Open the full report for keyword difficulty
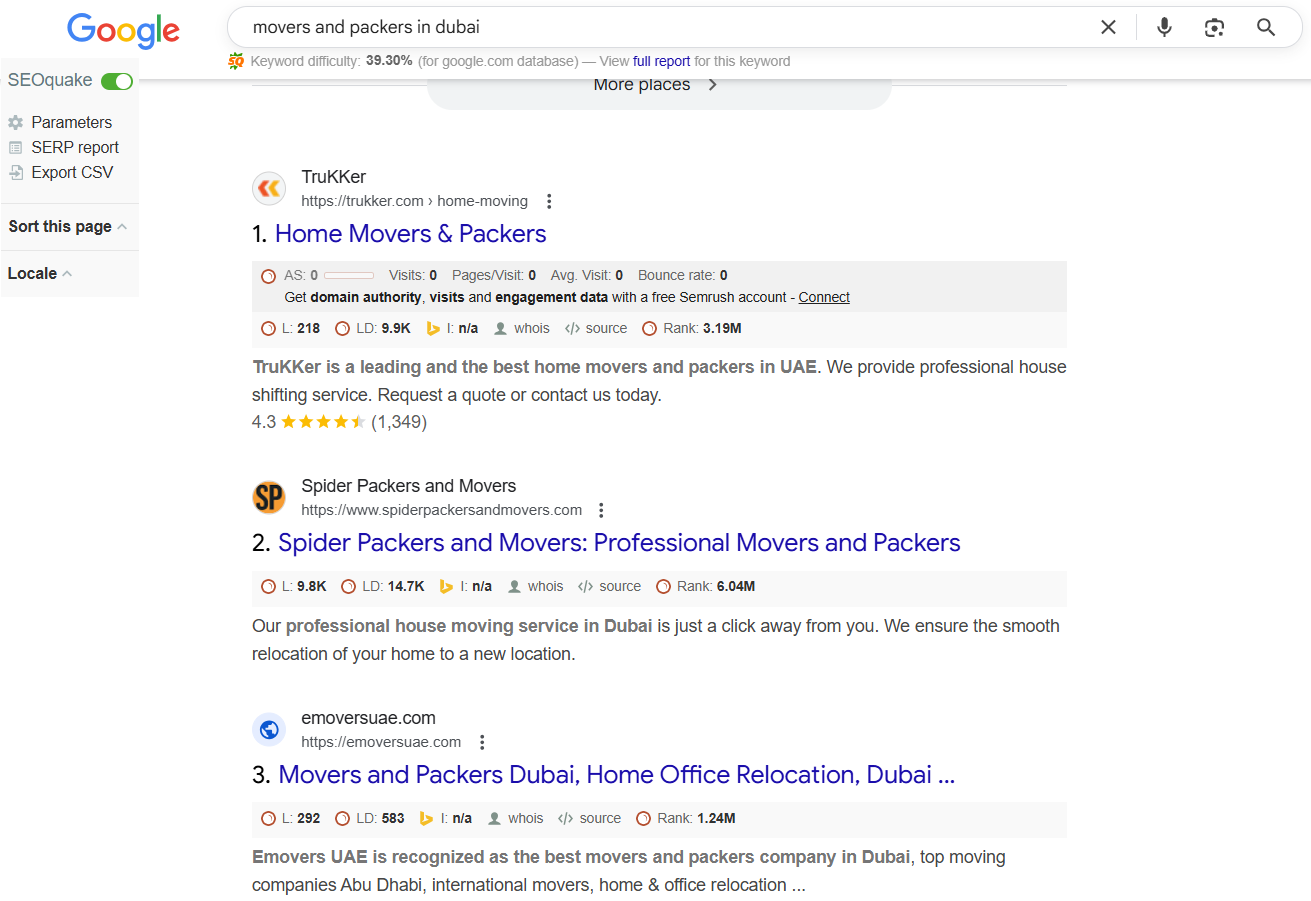 (661, 61)
